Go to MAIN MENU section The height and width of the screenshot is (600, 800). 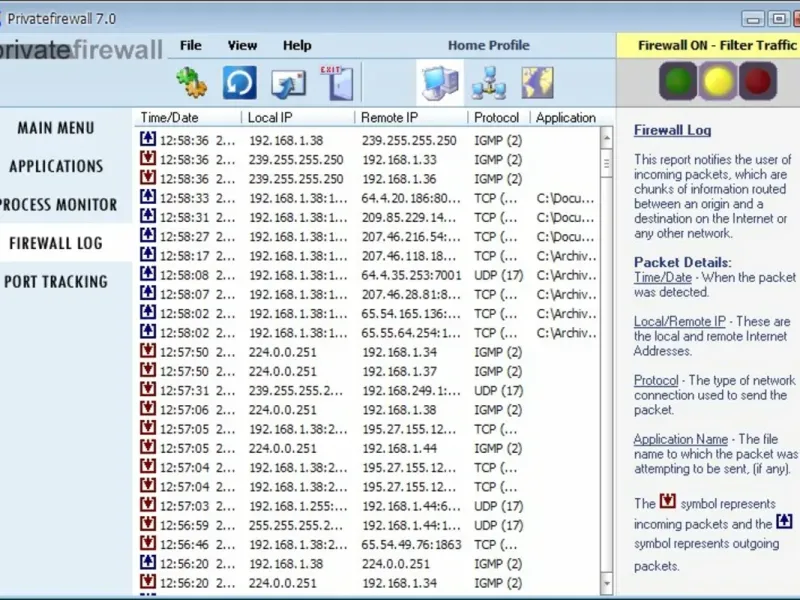pos(56,128)
